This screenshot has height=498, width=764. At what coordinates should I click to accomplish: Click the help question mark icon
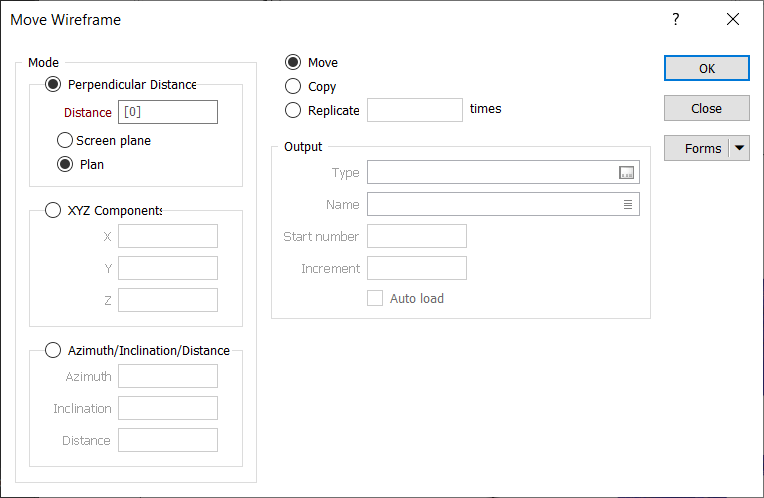pos(676,19)
